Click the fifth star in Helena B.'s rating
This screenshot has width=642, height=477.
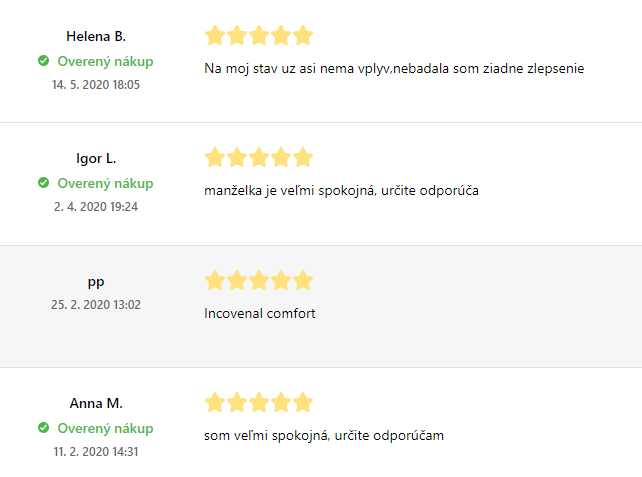click(x=303, y=35)
